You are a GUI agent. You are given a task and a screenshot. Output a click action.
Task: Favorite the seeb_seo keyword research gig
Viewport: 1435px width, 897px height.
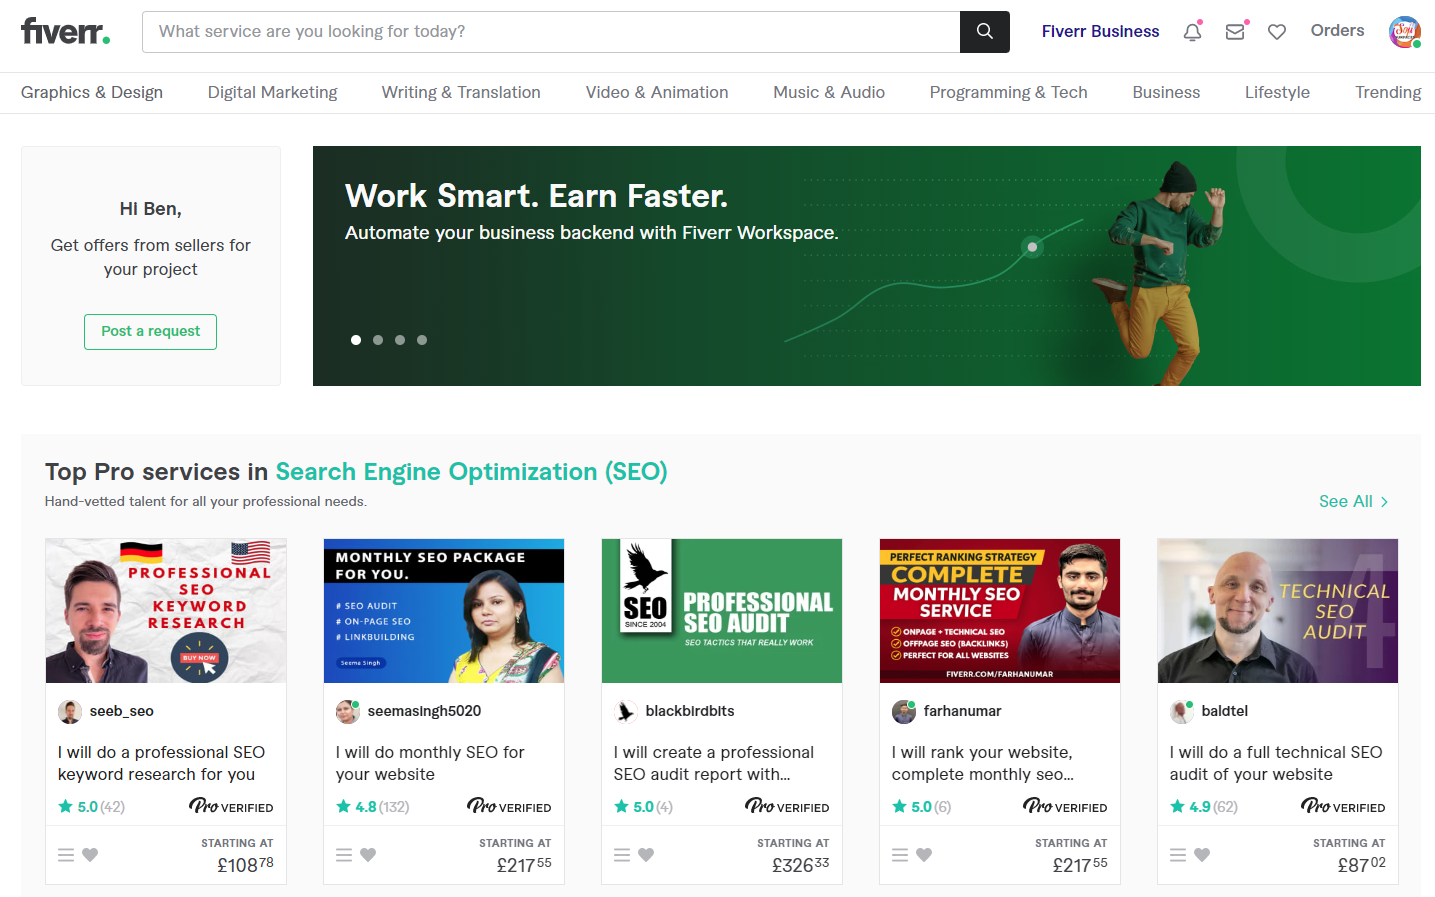point(90,855)
